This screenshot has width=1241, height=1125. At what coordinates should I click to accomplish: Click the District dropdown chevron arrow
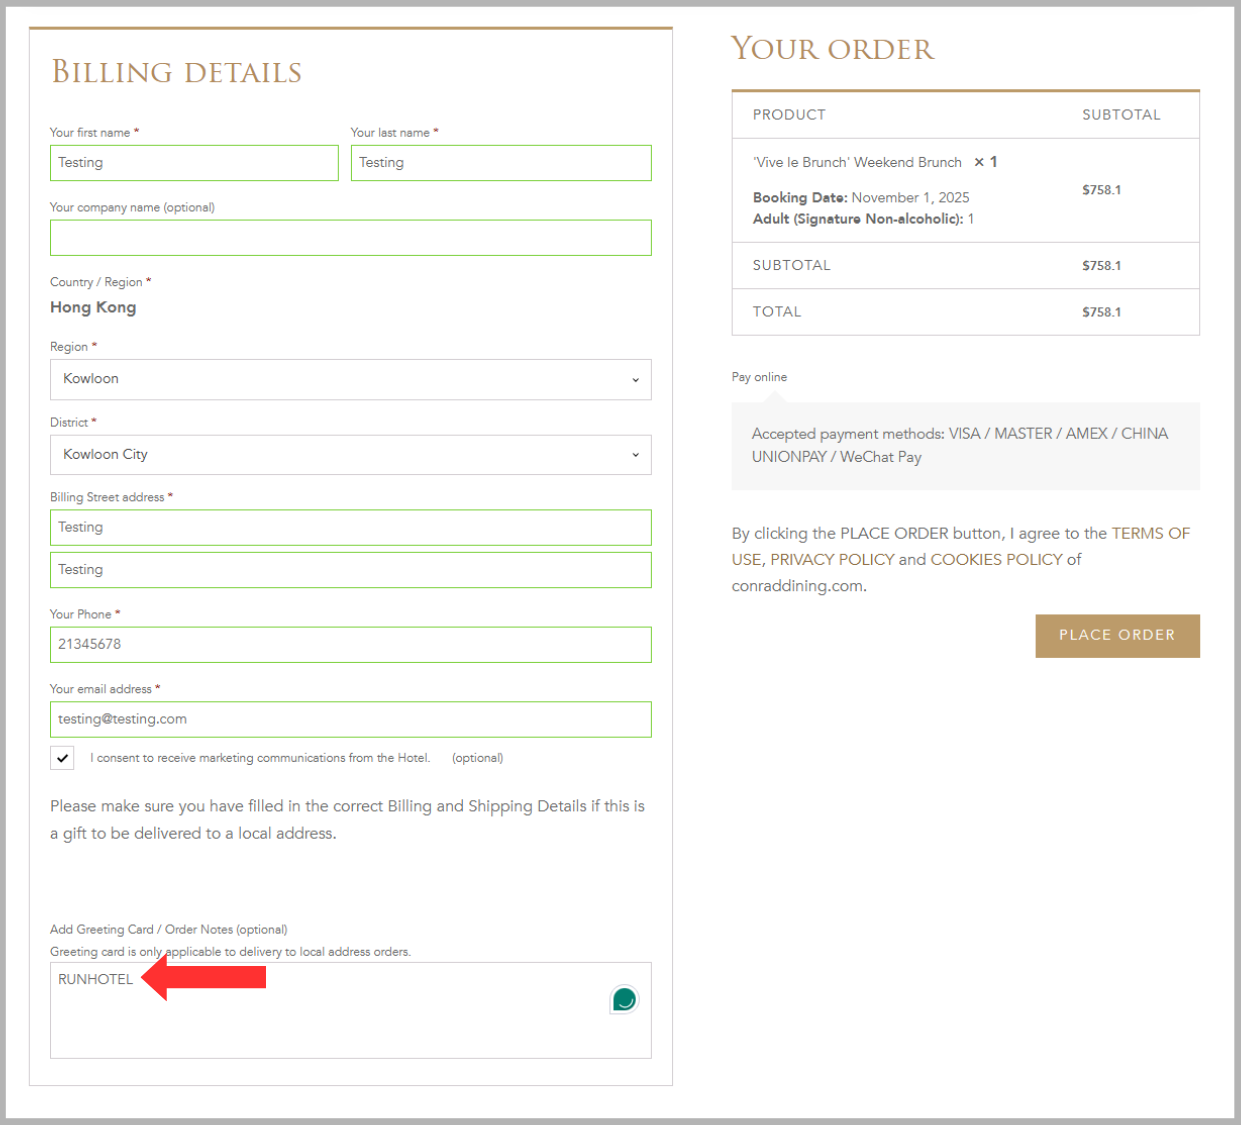(x=635, y=455)
